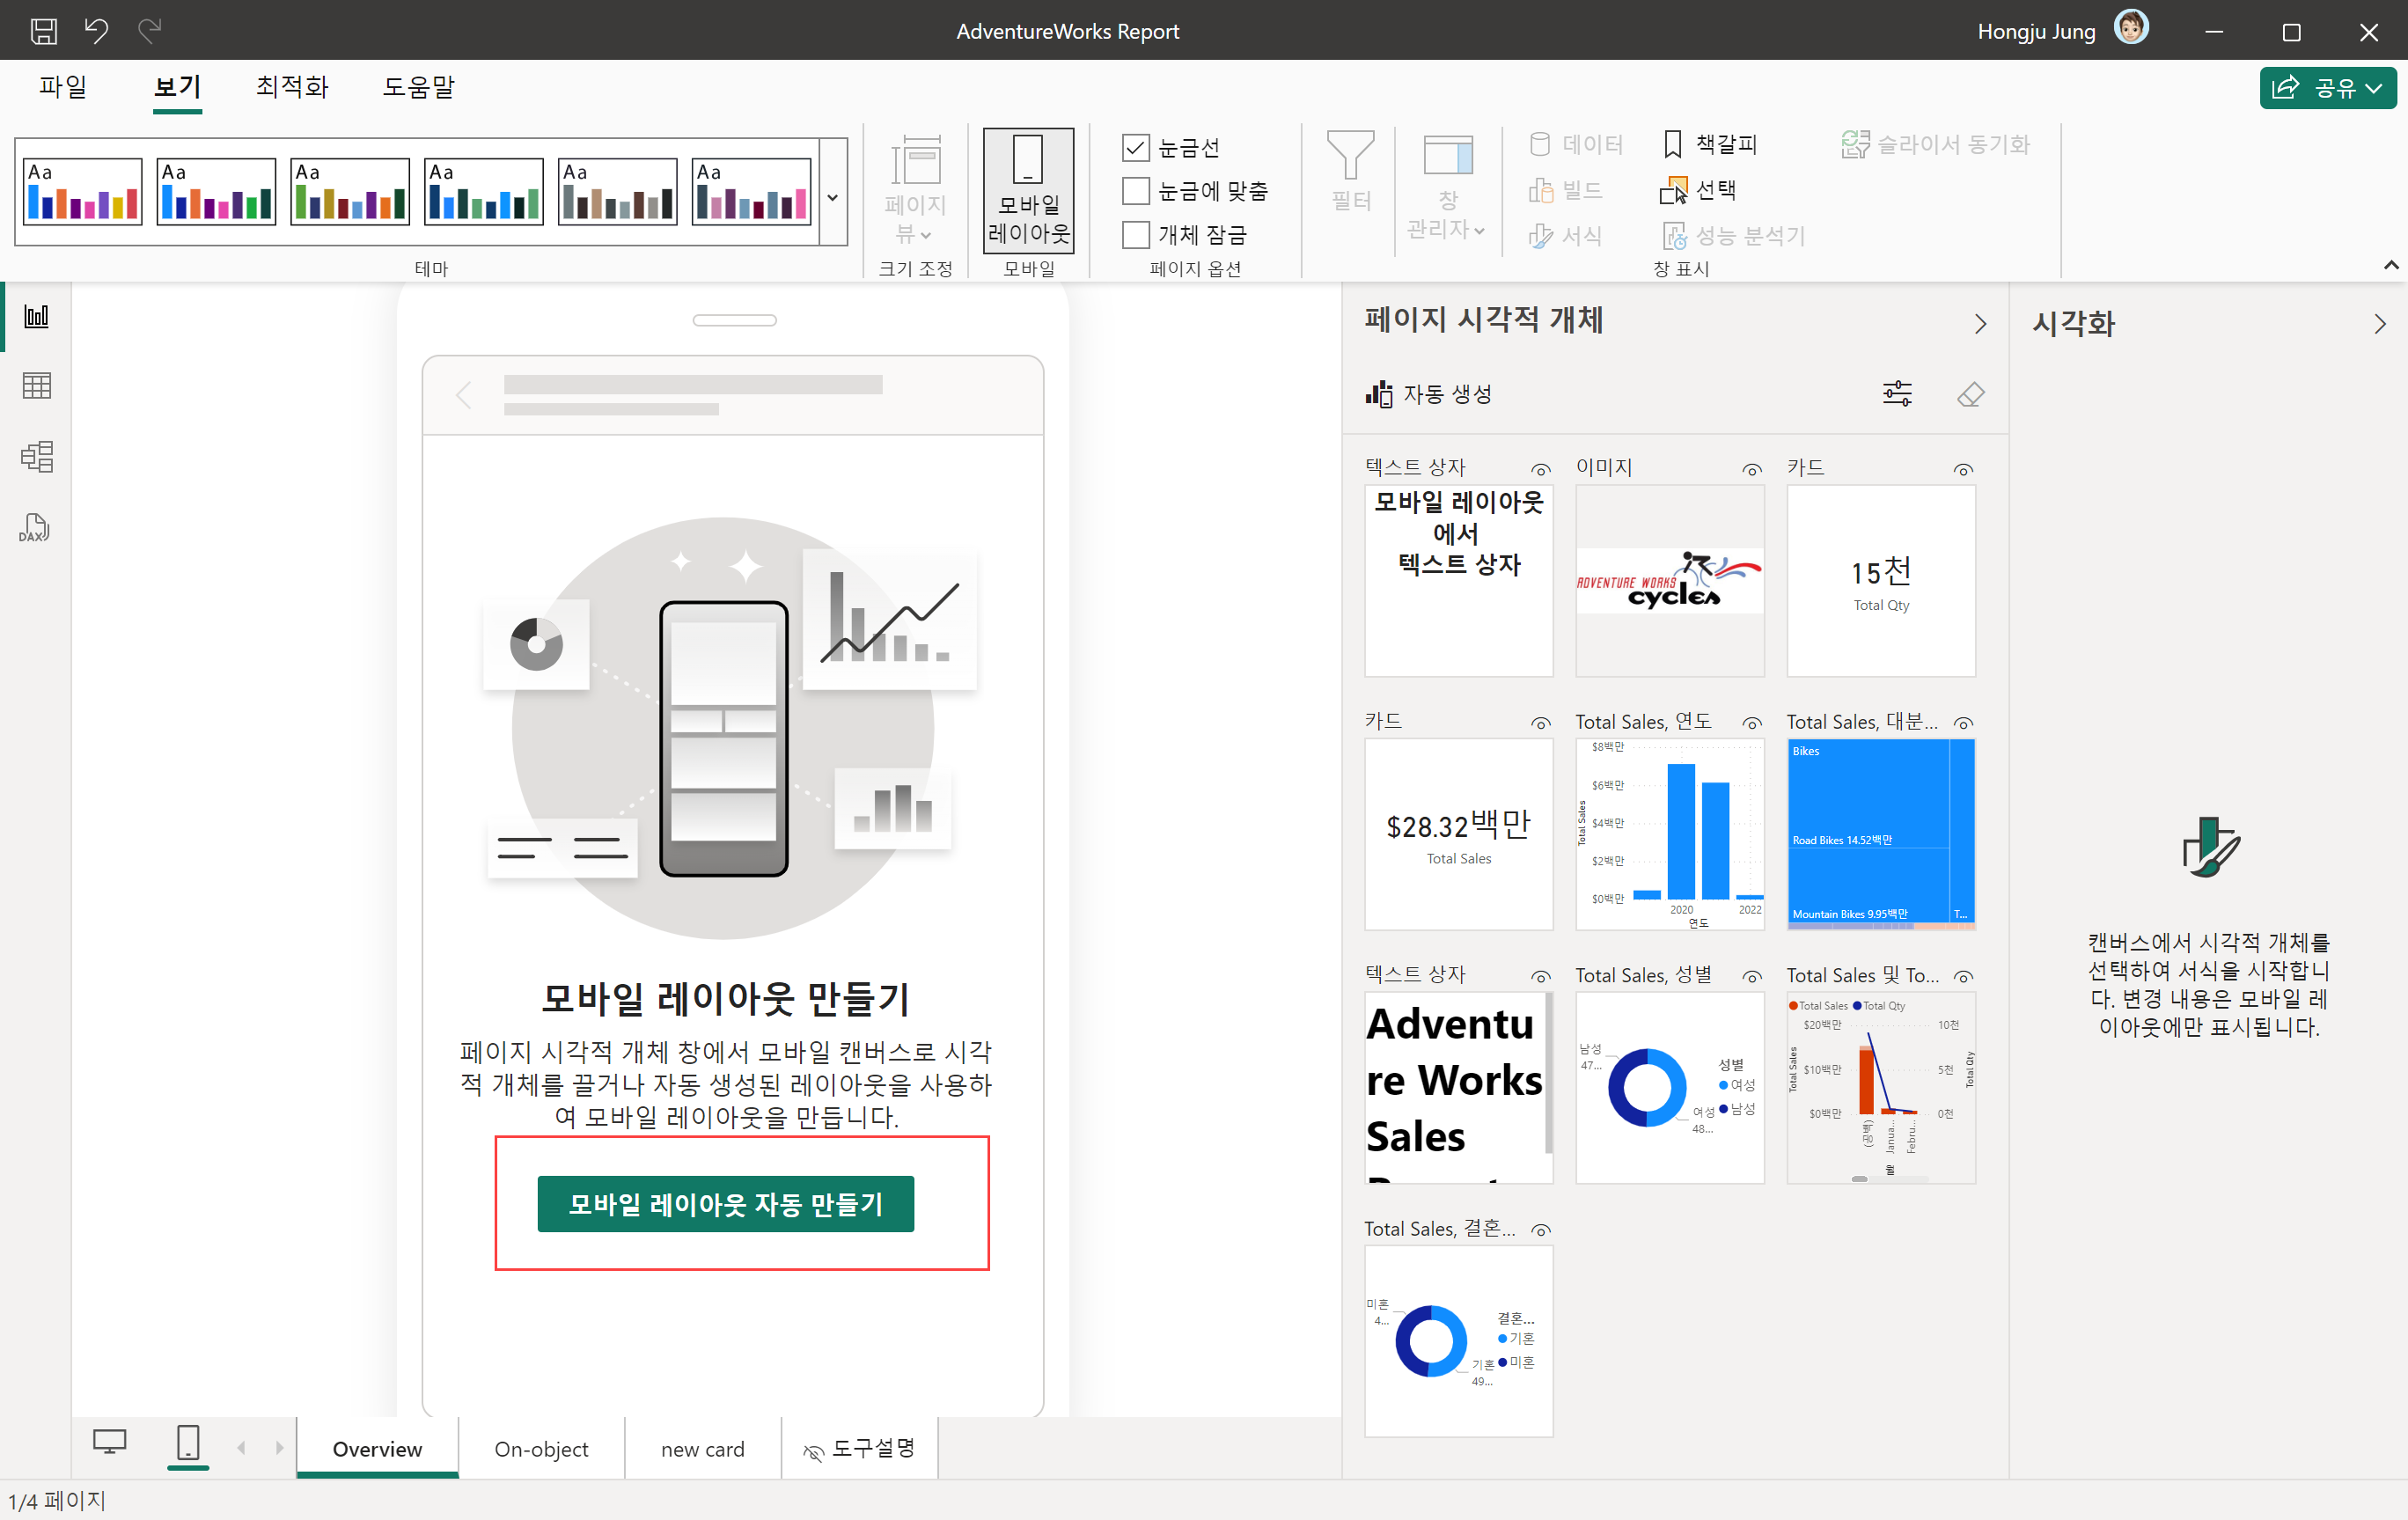The image size is (2408, 1520).
Task: Open visual display options sliders icon
Action: coord(1897,394)
